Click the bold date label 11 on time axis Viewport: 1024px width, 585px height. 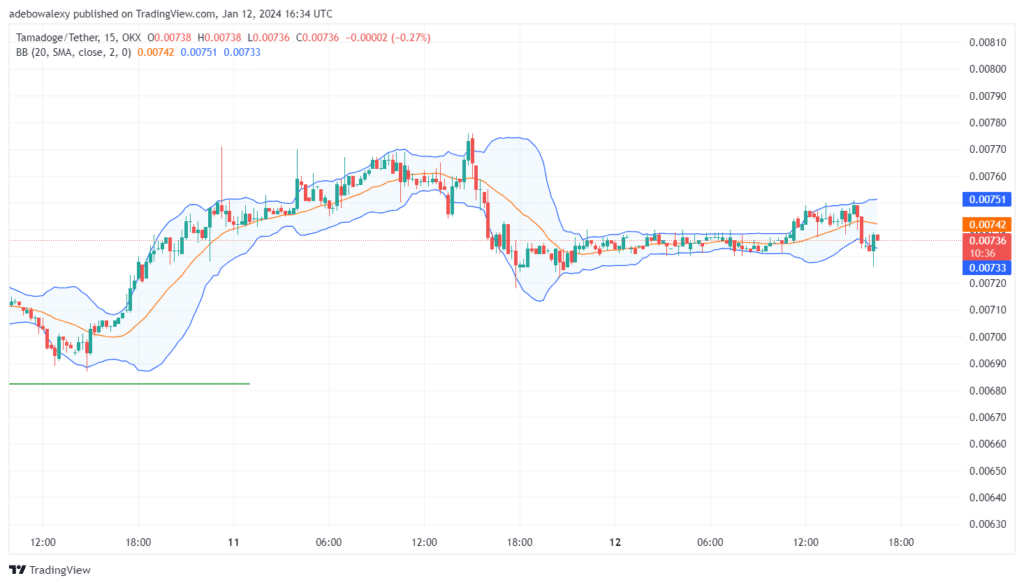click(234, 542)
